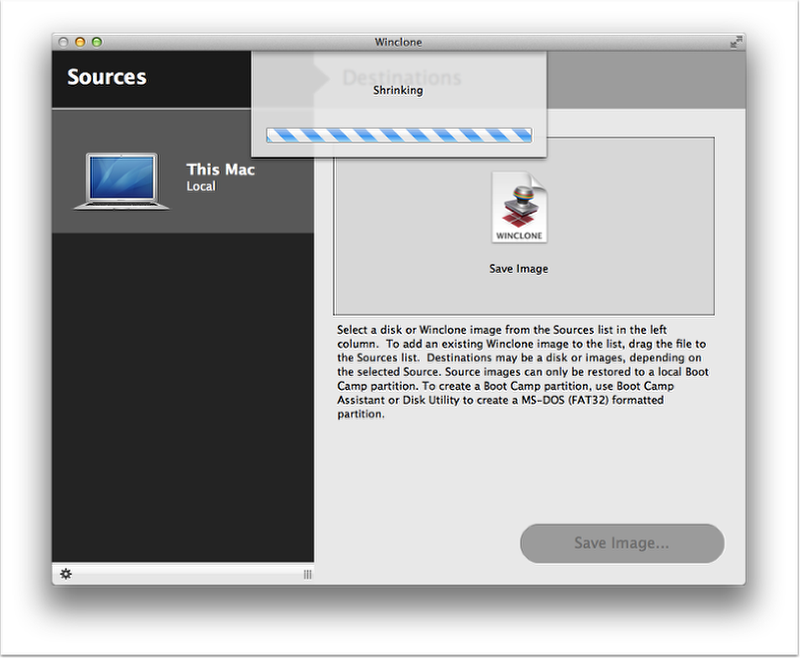Minimize the window using the yellow button
800x658 pixels.
tap(80, 42)
